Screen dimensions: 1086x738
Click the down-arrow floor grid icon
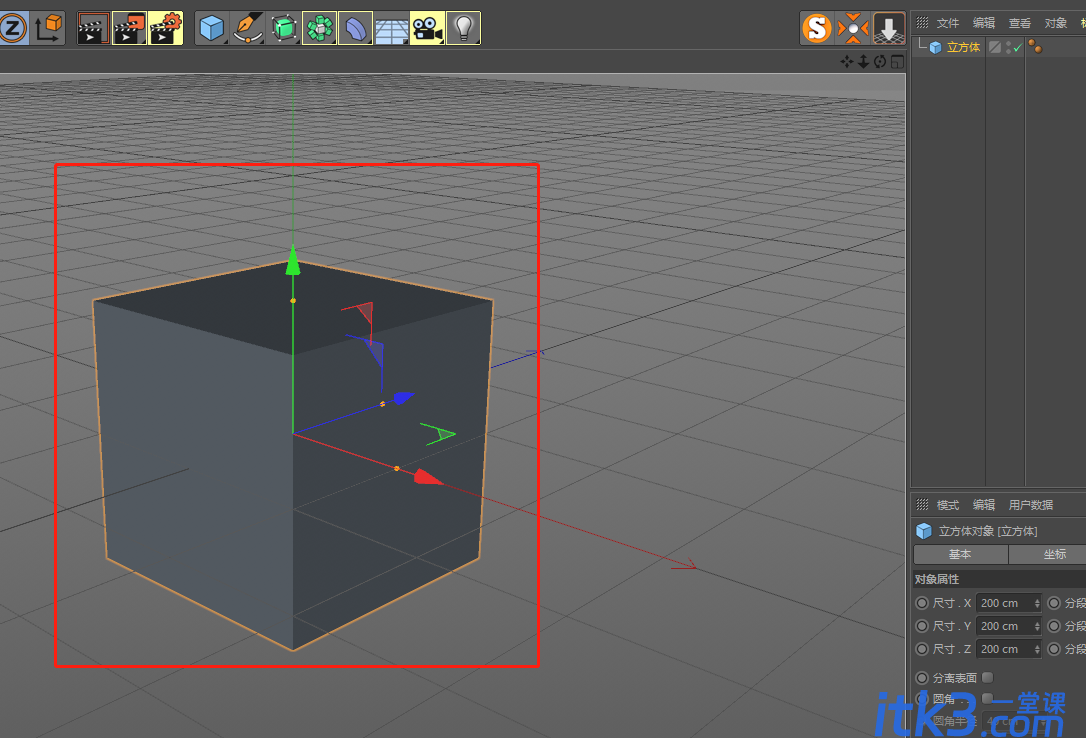point(889,28)
